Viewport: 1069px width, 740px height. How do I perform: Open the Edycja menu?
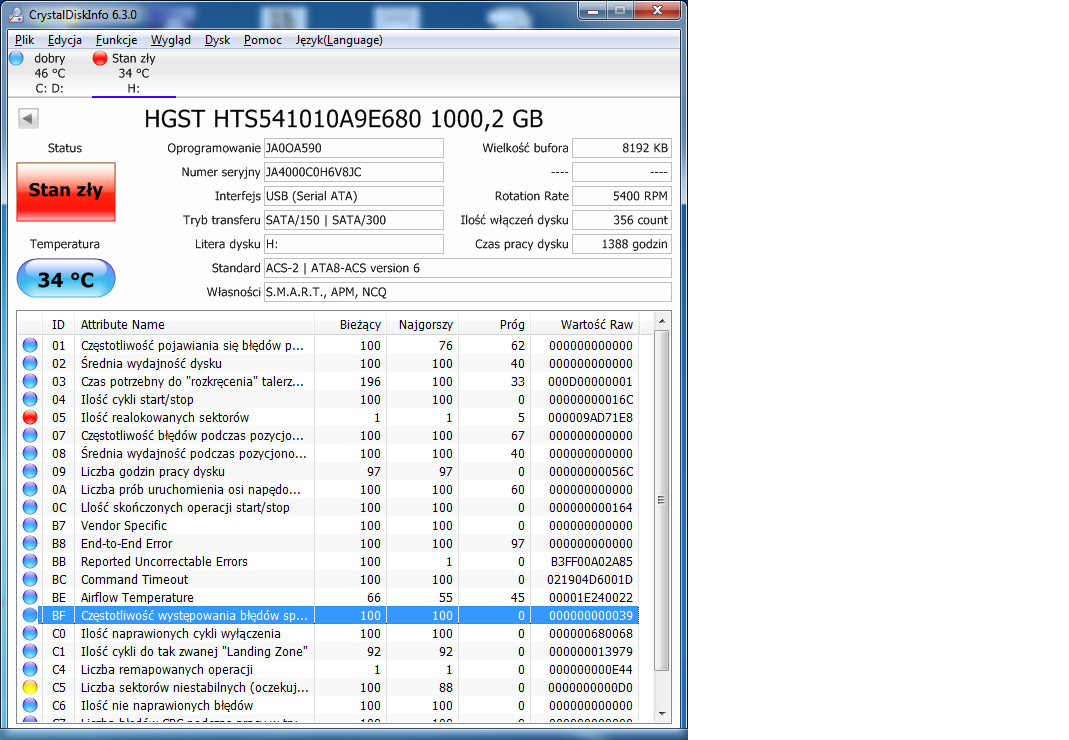[65, 40]
